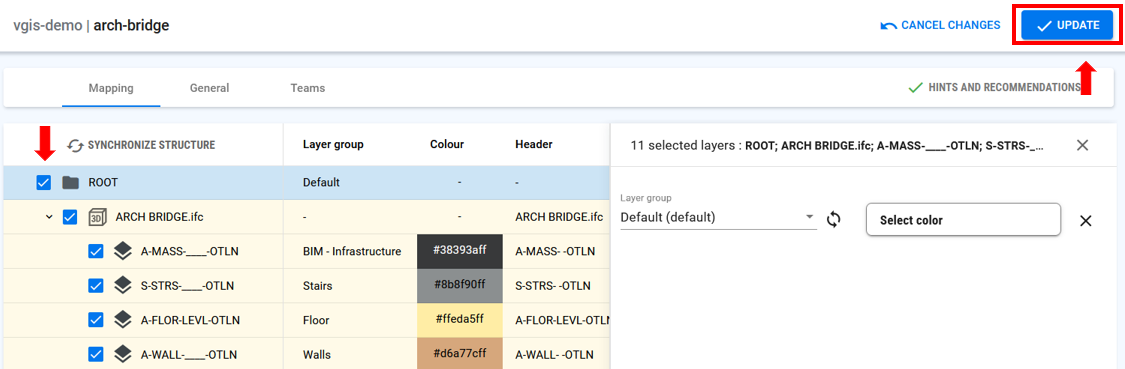Click the #d6a77cff colour swatch

pos(460,353)
